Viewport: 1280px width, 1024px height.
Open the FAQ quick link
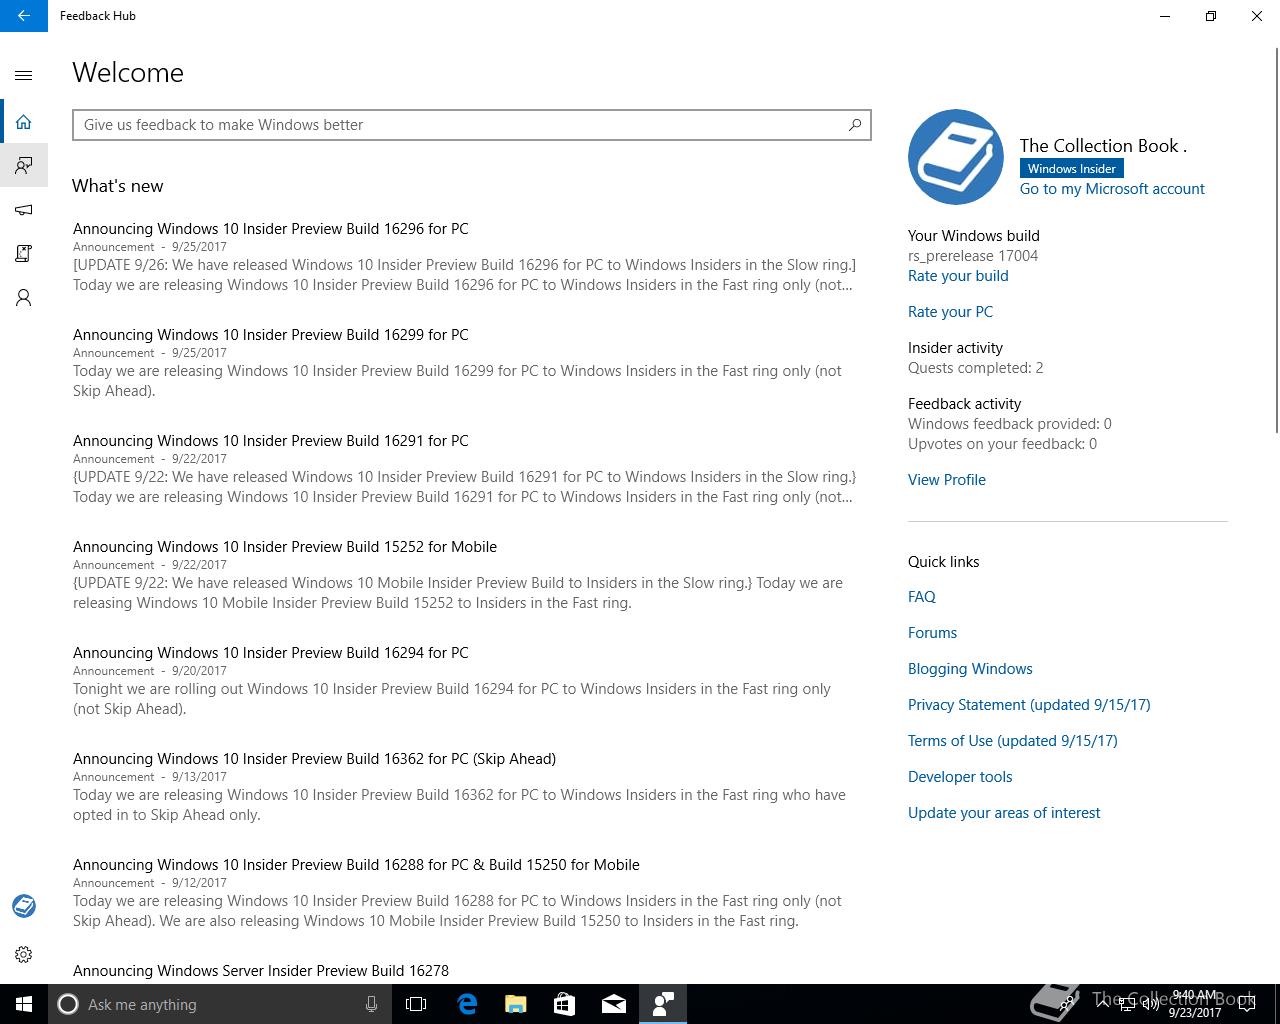click(x=922, y=597)
